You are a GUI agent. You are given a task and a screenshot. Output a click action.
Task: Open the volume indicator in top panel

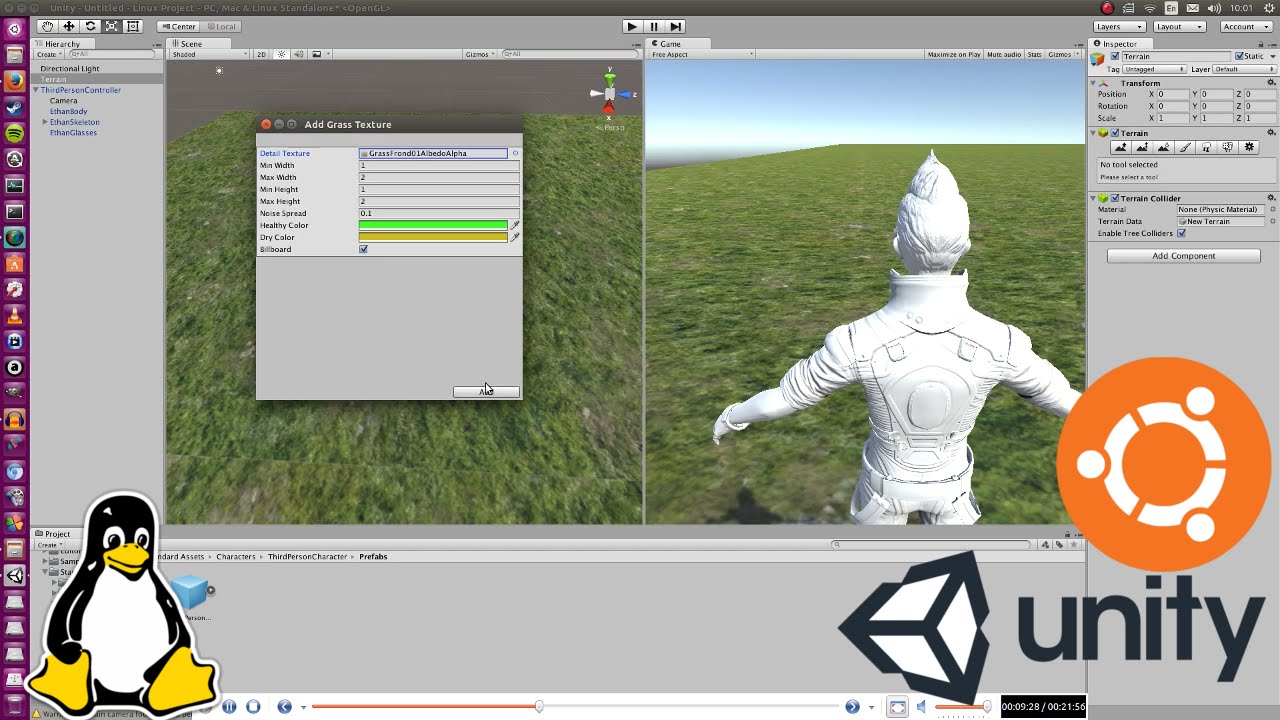click(x=1216, y=8)
